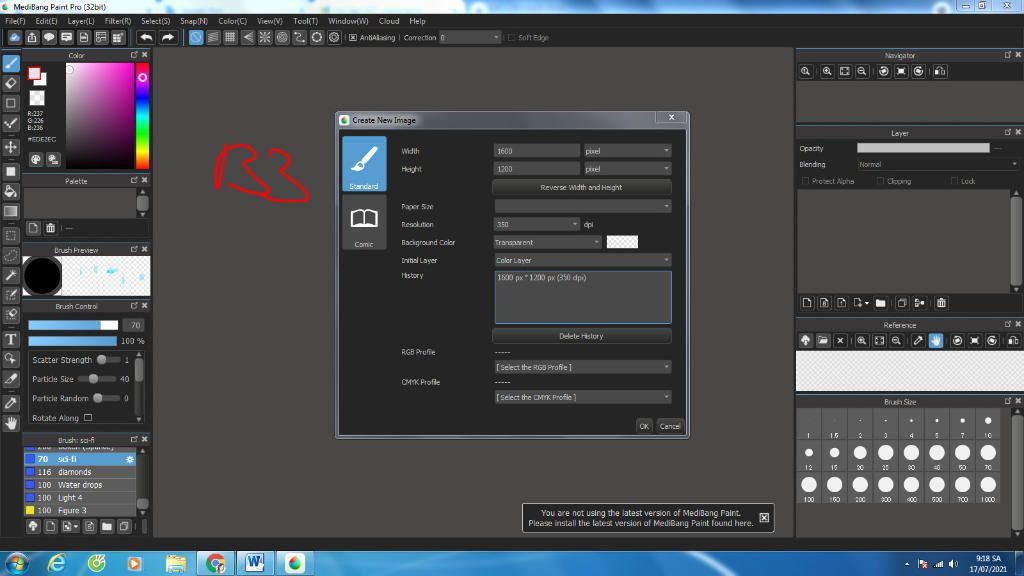Toggle Protect Alpha checkbox

coord(805,181)
